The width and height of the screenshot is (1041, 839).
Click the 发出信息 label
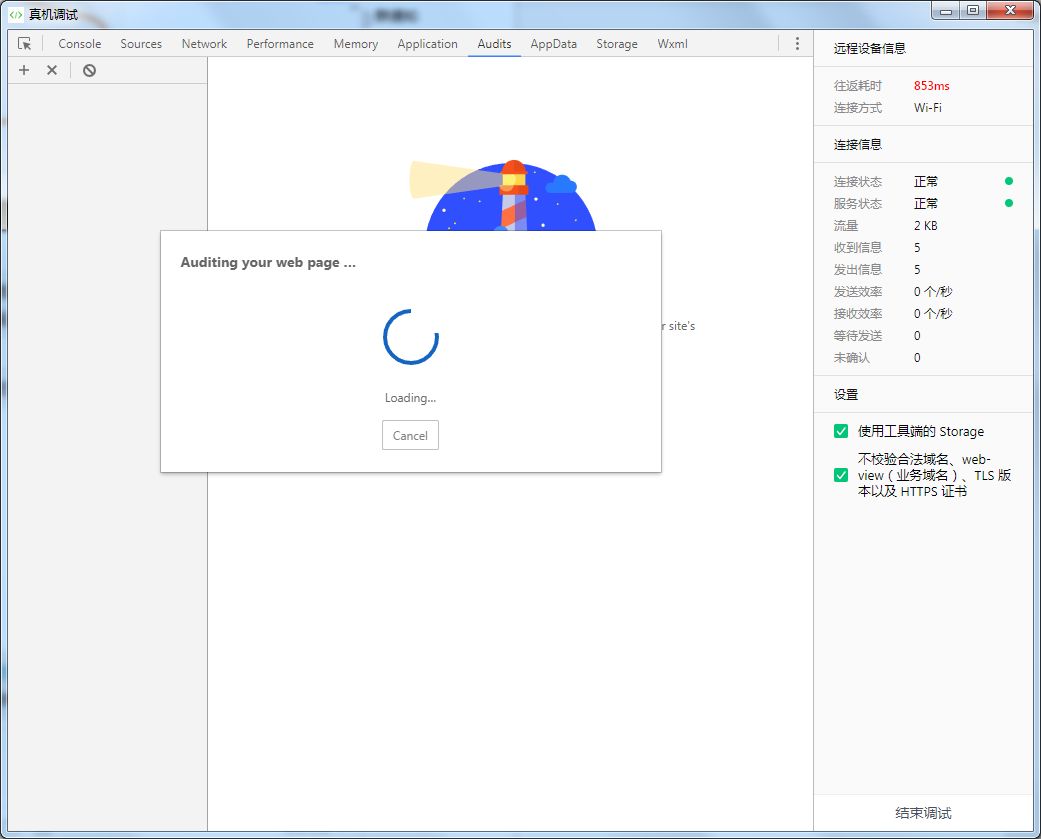click(858, 269)
